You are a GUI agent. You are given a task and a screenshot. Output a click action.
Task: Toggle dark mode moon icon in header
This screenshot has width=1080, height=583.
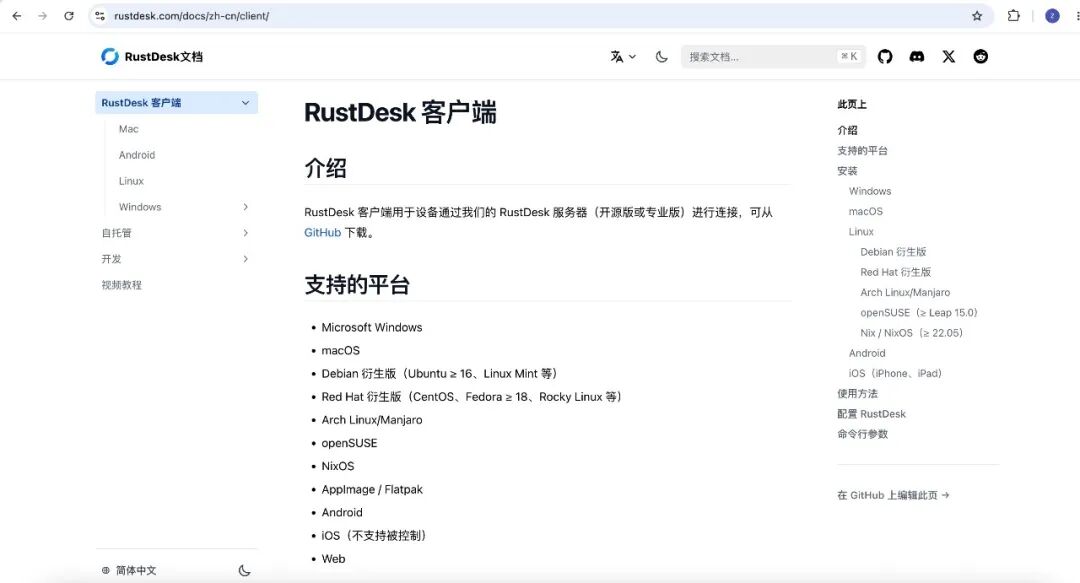(662, 57)
